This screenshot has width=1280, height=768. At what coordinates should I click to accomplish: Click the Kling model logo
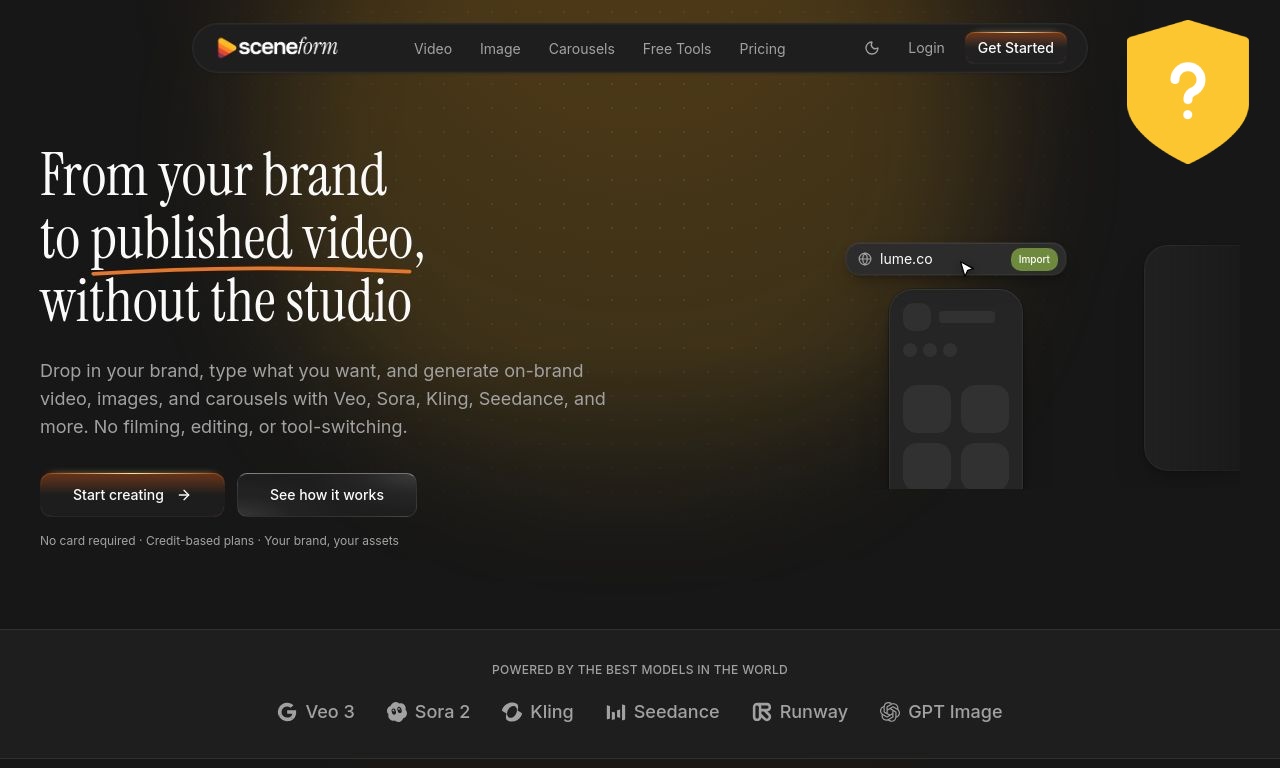[512, 712]
